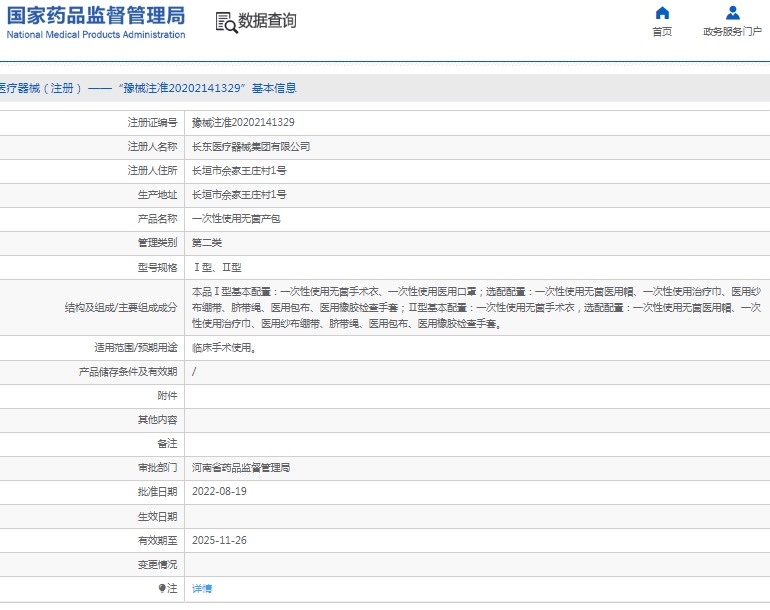
Task: Click the 政务服务门户 label text
Action: point(733,32)
